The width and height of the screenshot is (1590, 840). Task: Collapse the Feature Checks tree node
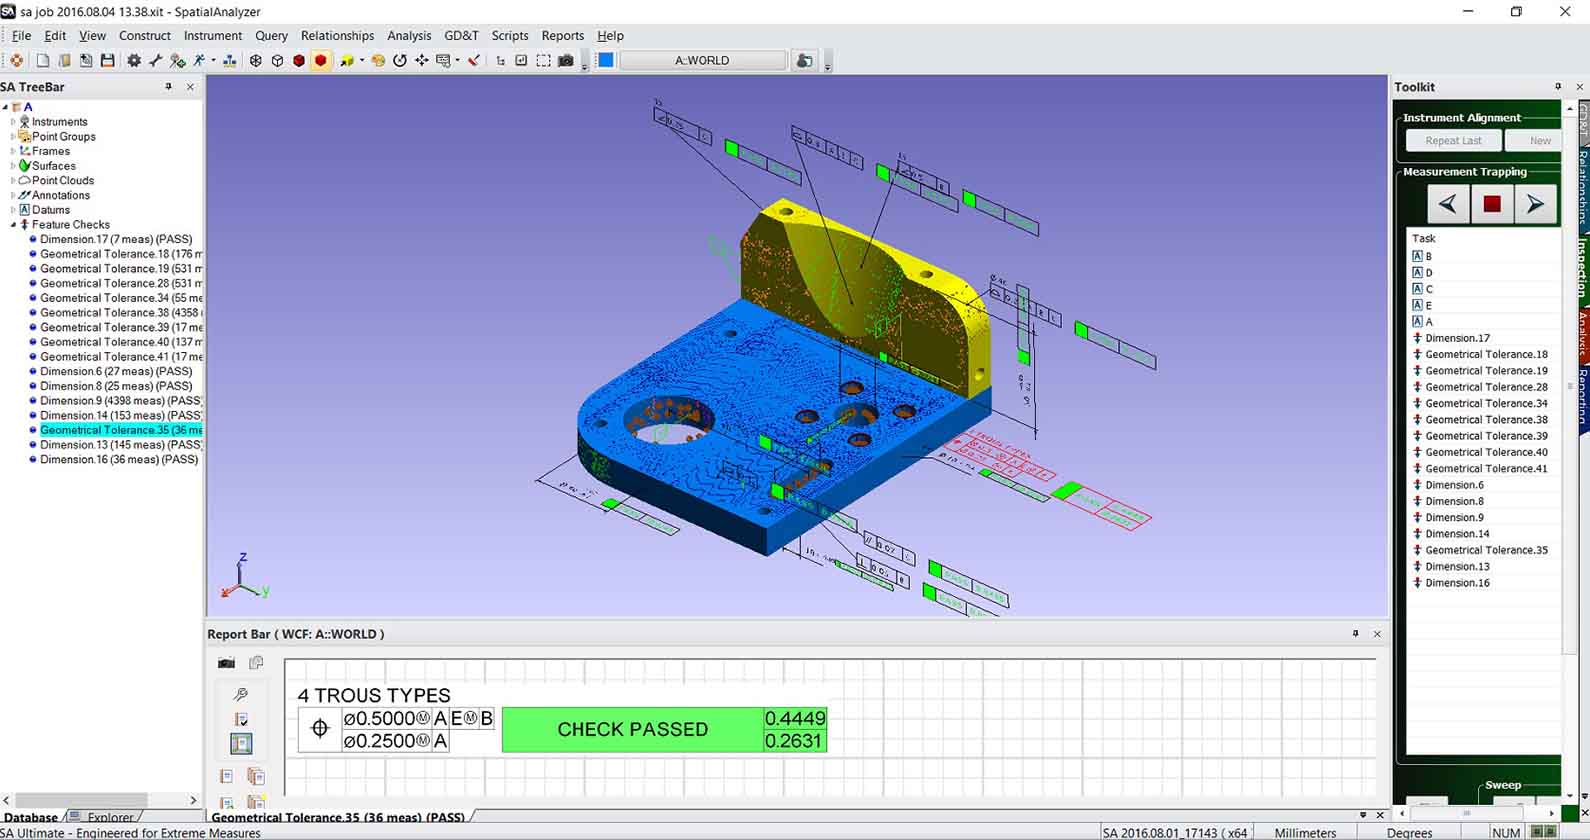[13, 225]
